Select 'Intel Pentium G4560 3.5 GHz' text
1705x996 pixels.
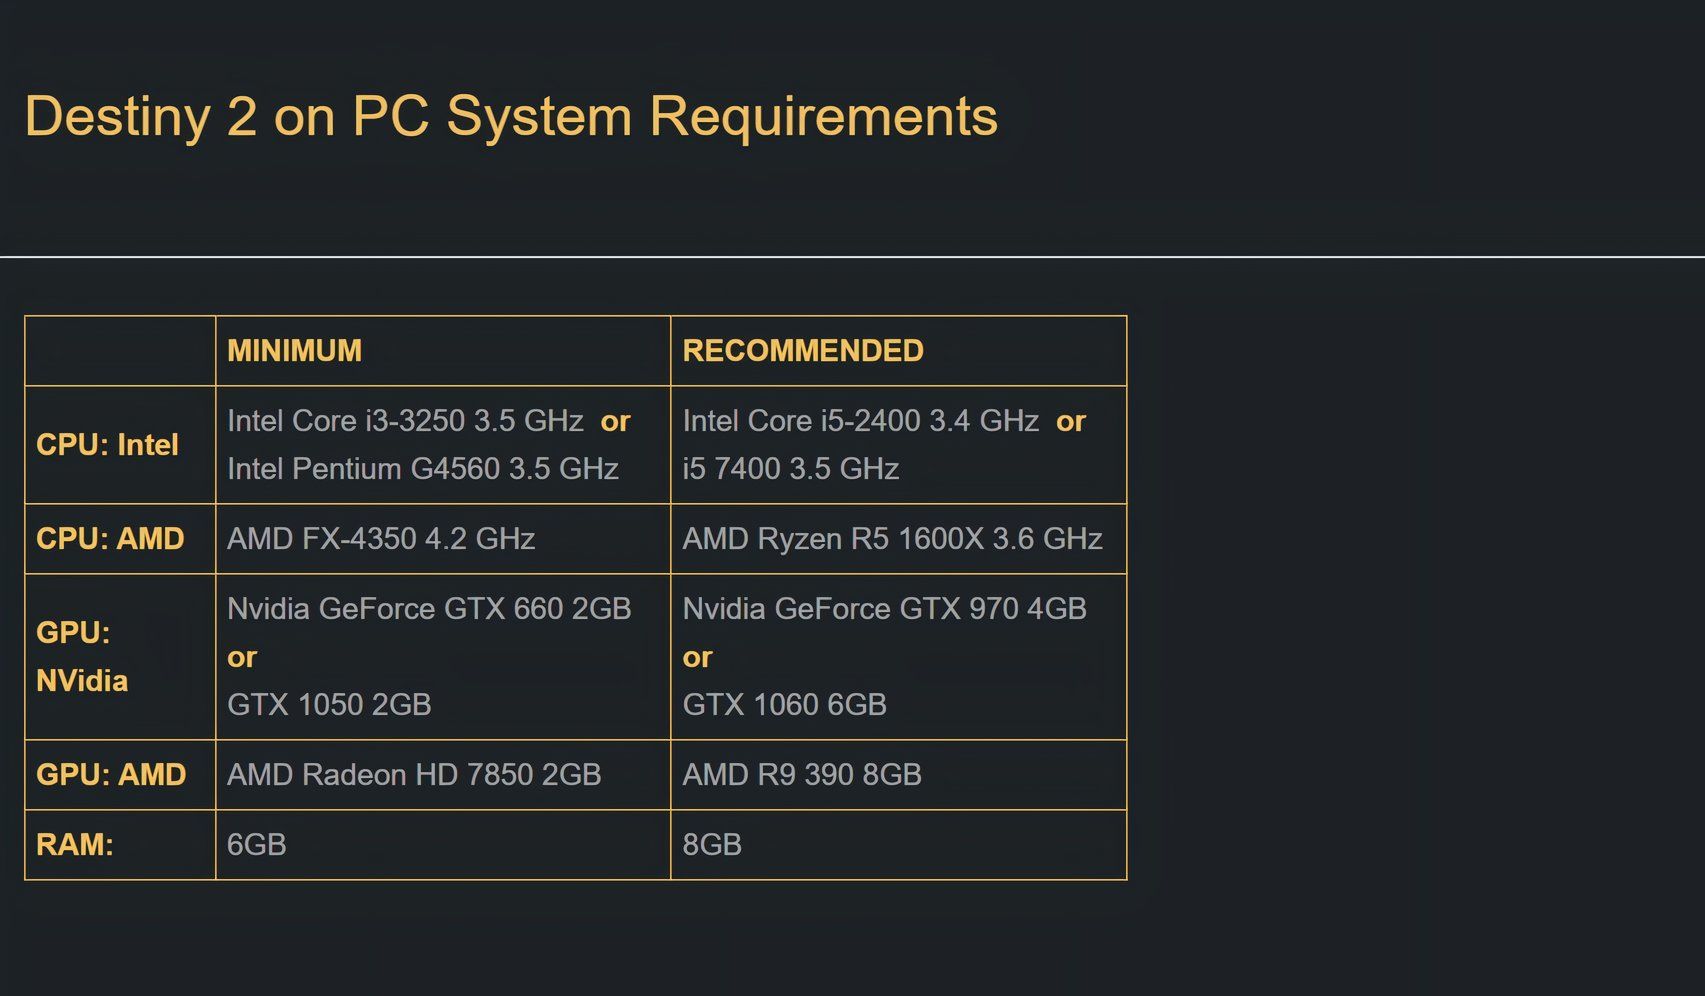(423, 469)
